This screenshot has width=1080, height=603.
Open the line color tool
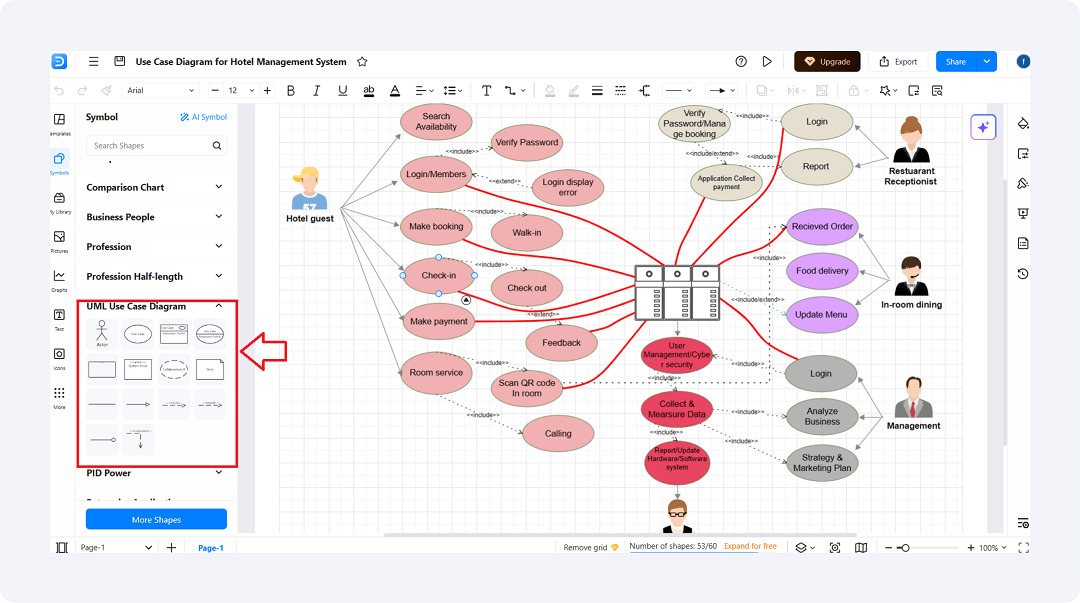click(574, 90)
